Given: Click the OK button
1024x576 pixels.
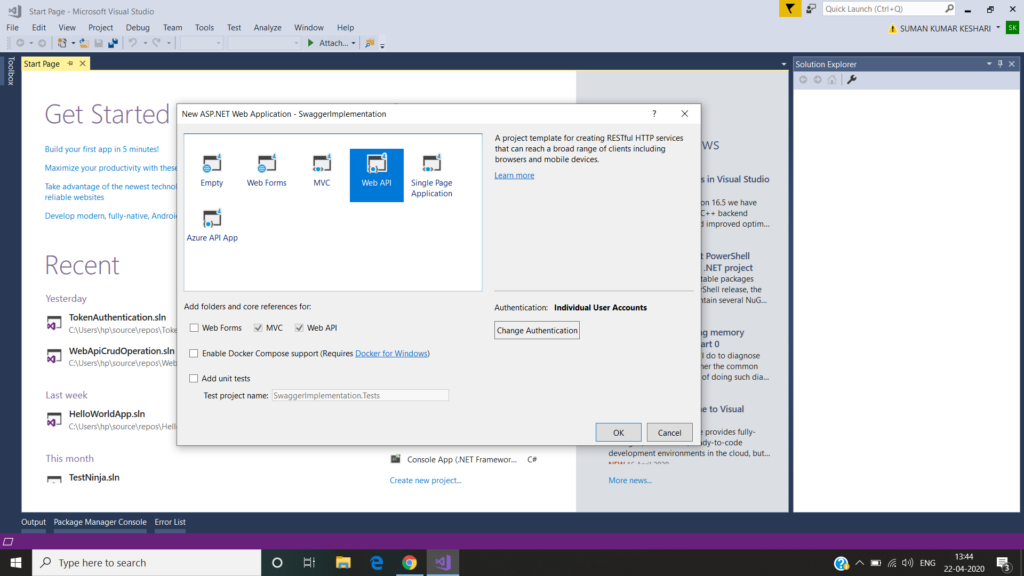Looking at the screenshot, I should (x=618, y=432).
